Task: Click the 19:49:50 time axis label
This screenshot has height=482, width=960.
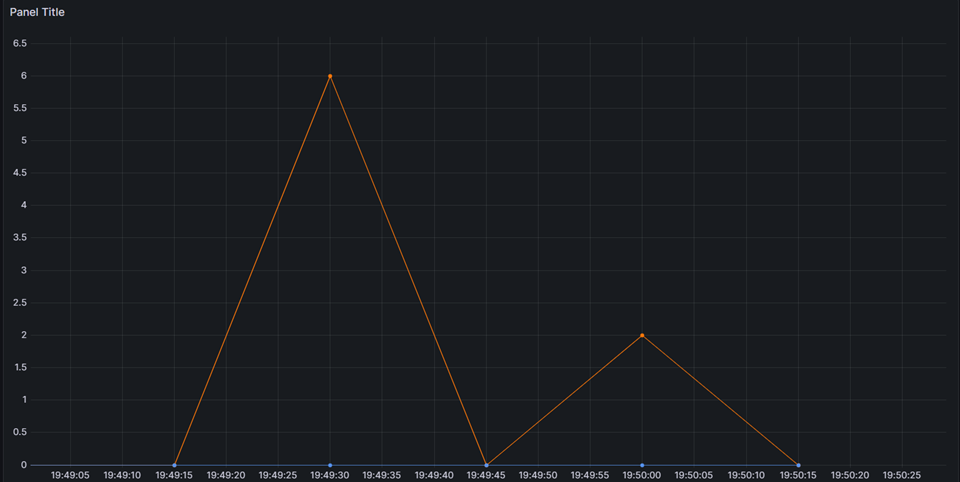Action: (x=538, y=475)
